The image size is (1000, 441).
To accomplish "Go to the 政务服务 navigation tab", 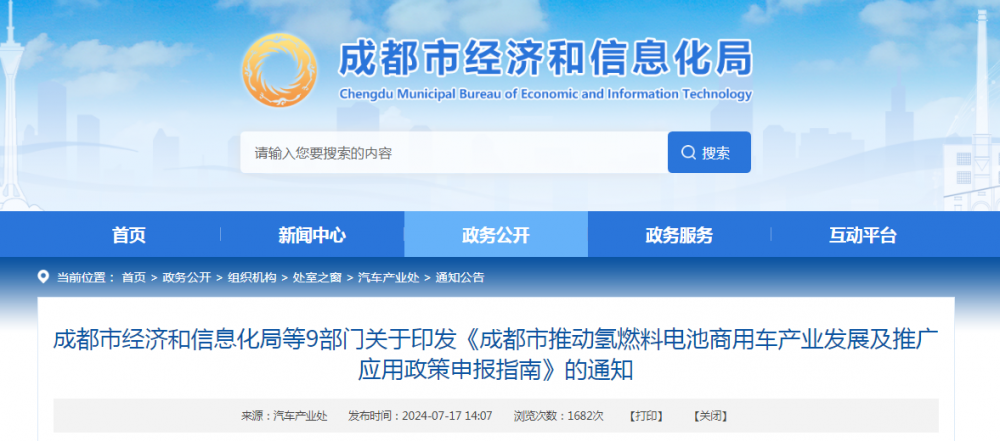I will pyautogui.click(x=679, y=236).
